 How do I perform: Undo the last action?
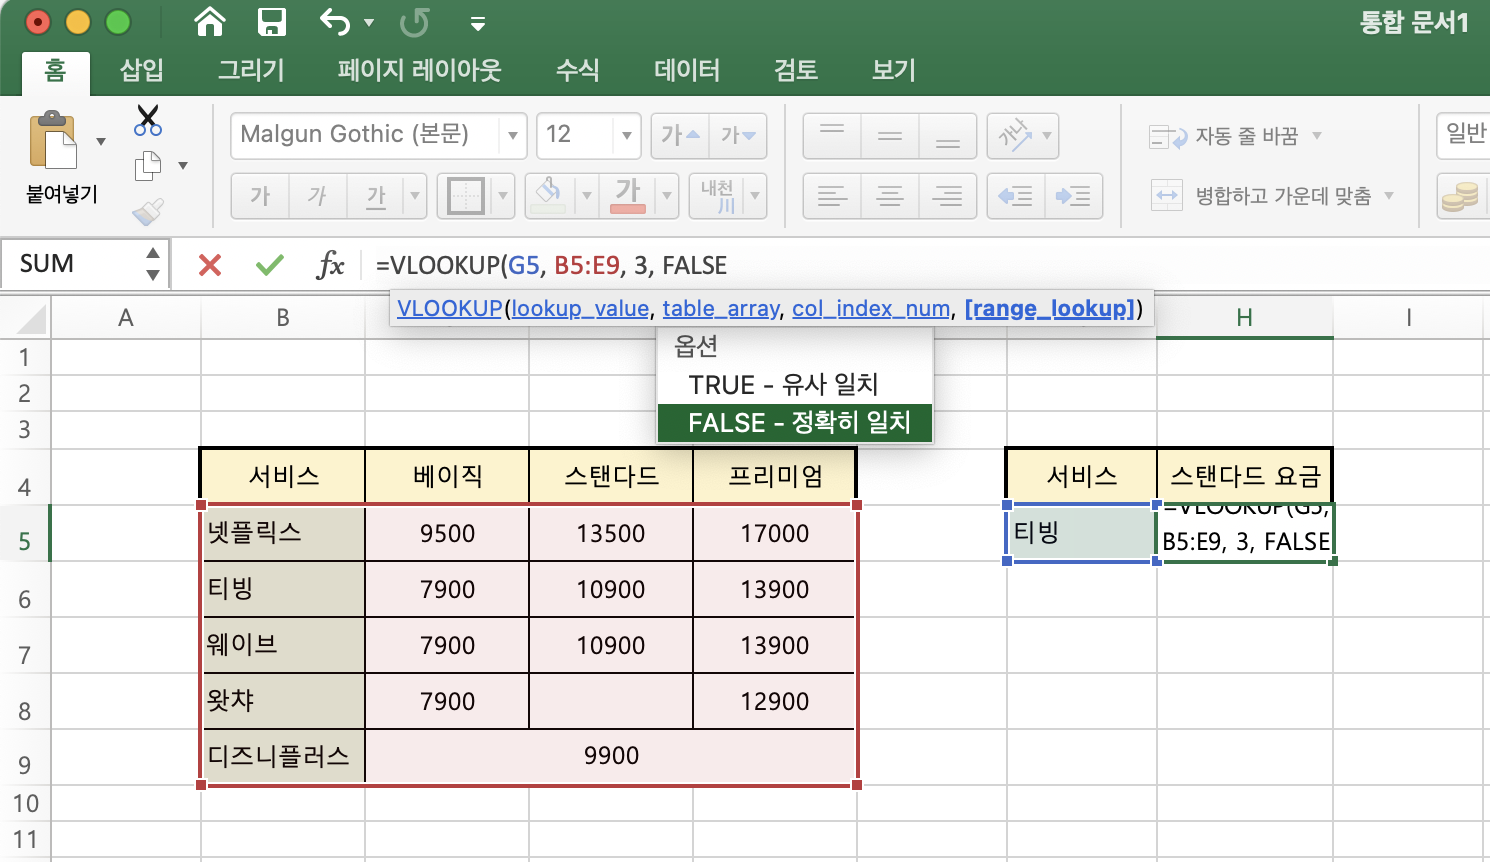click(335, 21)
